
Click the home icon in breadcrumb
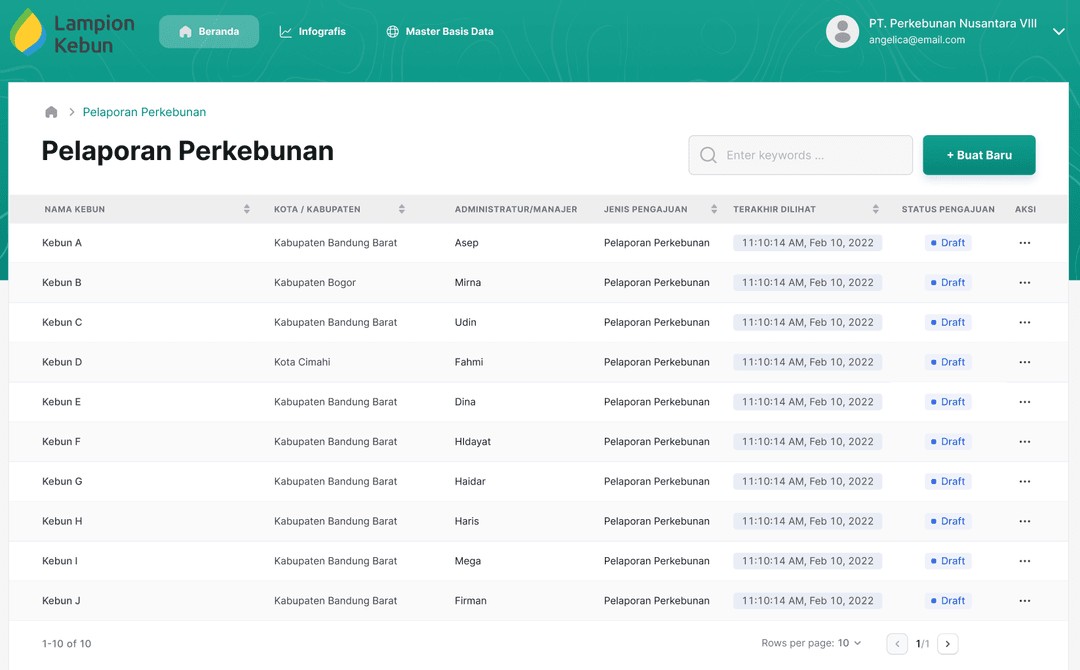51,112
